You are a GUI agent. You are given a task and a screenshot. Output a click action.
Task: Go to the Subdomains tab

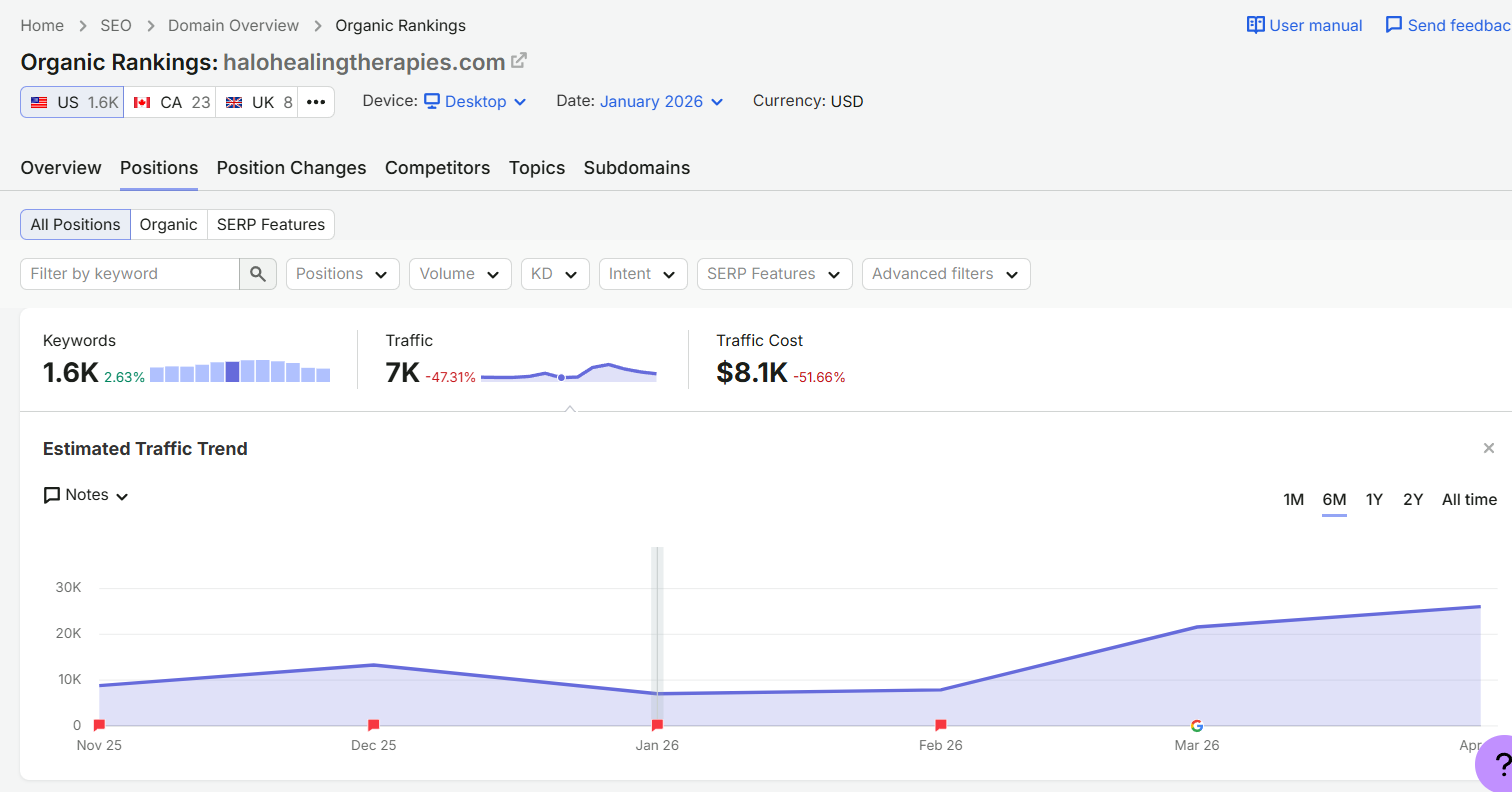tap(637, 168)
